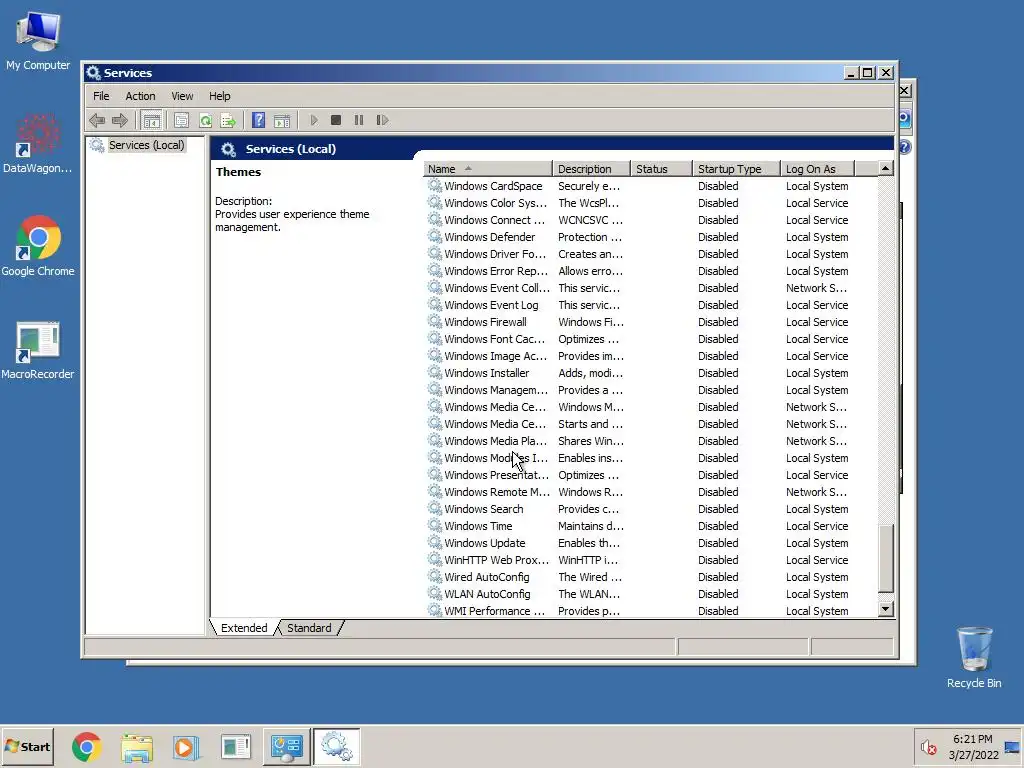
Task: Select the WLAN AutoConfig service
Action: tap(650, 594)
